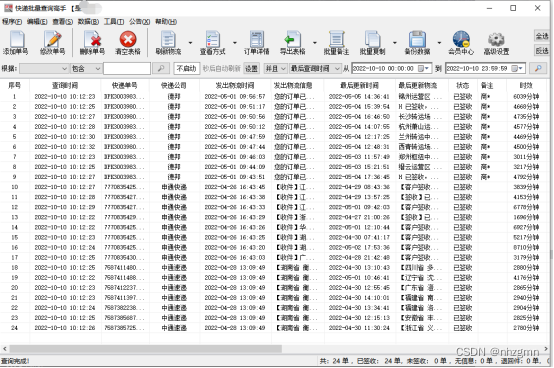Open the 并且 logic dropdown
Viewport: 554px width, 368px height.
point(275,68)
